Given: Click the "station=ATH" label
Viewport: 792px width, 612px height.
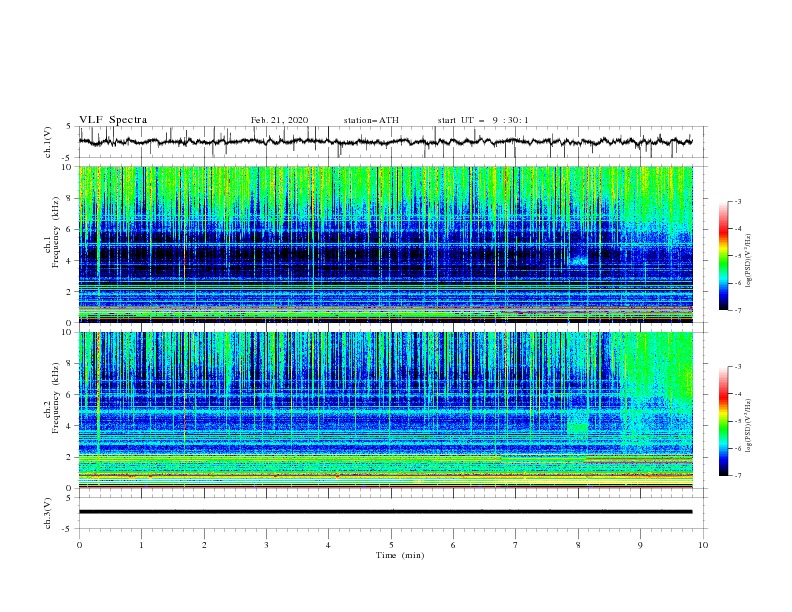Looking at the screenshot, I should point(371,120).
